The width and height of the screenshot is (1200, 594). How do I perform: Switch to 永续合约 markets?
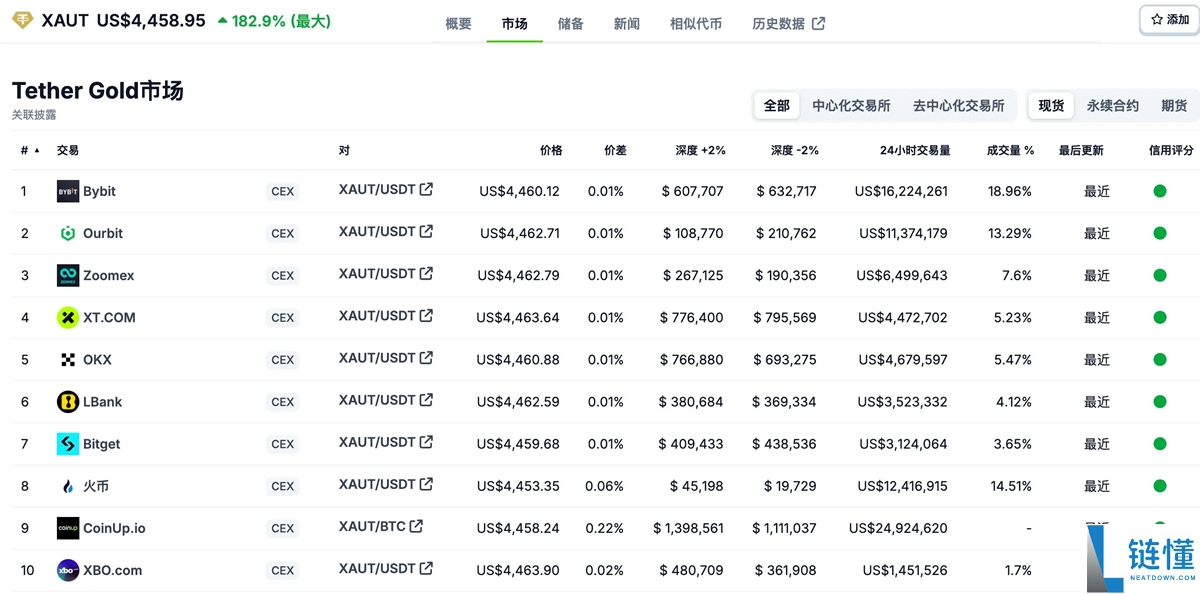coord(1113,105)
